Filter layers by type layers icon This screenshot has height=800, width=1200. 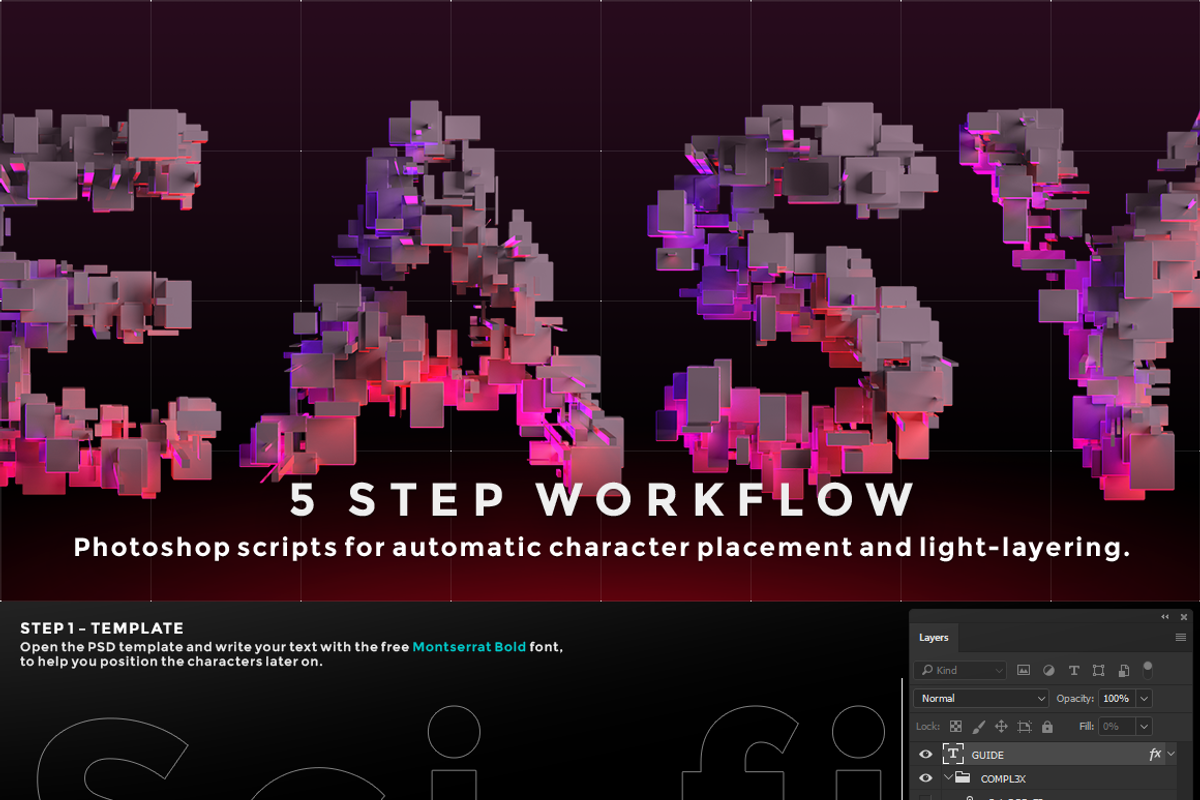pyautogui.click(x=1074, y=670)
